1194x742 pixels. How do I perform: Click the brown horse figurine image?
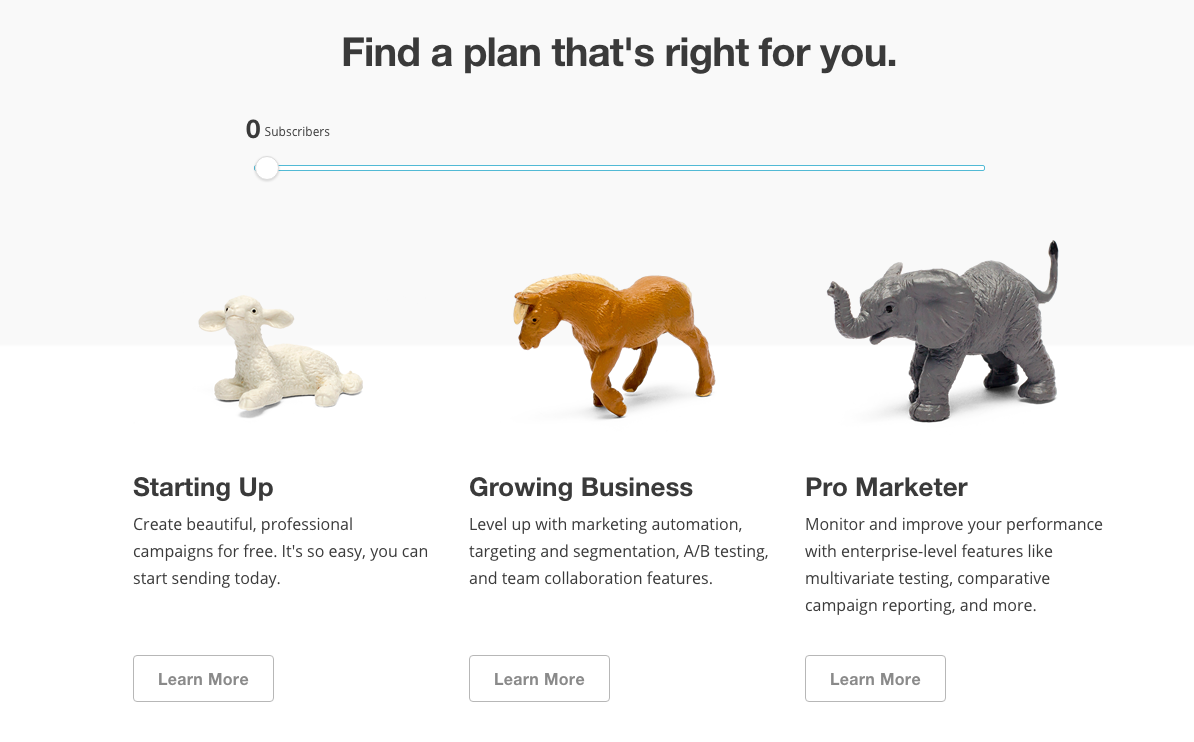(x=610, y=342)
